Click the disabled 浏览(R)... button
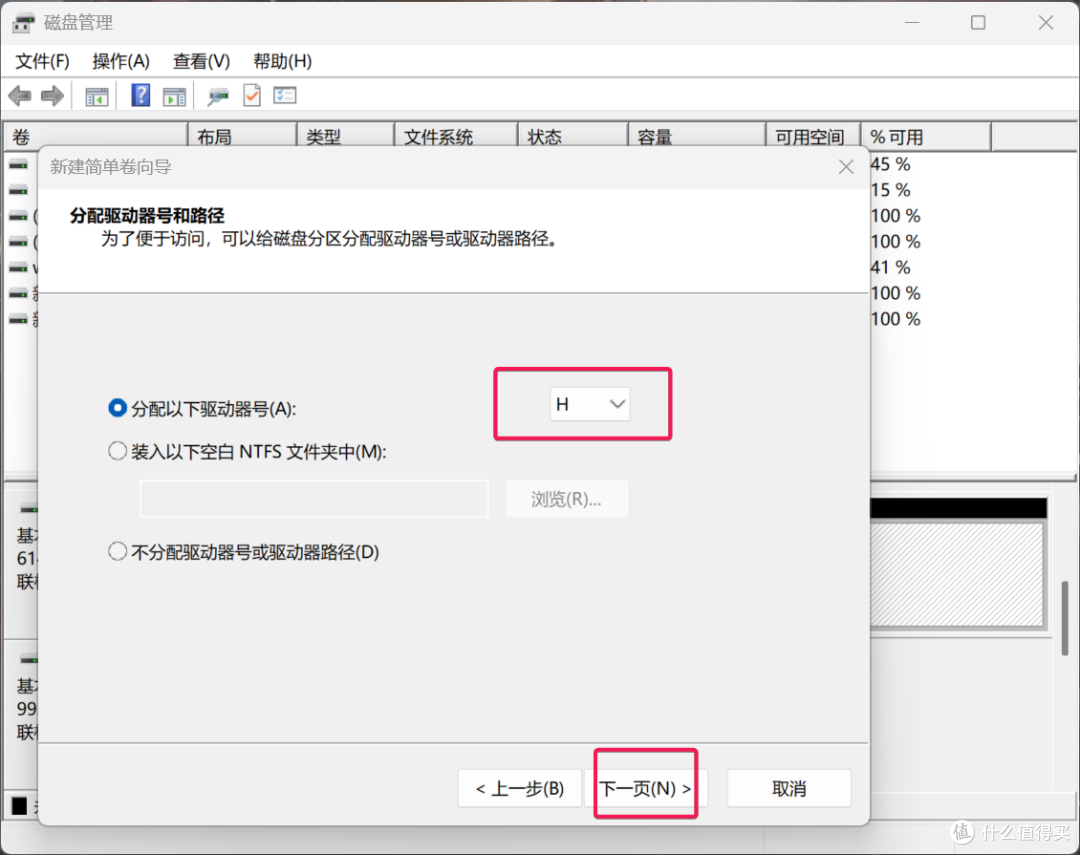This screenshot has height=855, width=1080. point(567,499)
